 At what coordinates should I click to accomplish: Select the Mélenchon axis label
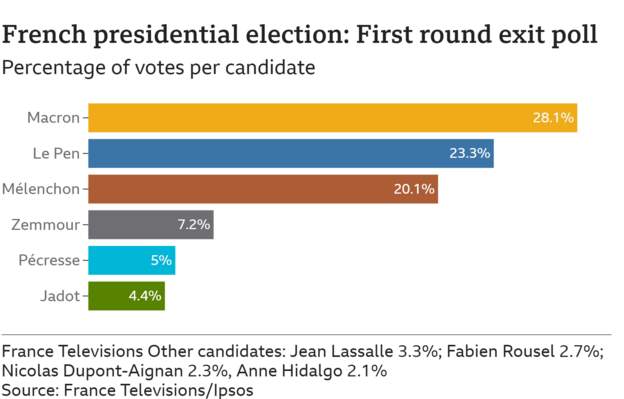click(41, 189)
